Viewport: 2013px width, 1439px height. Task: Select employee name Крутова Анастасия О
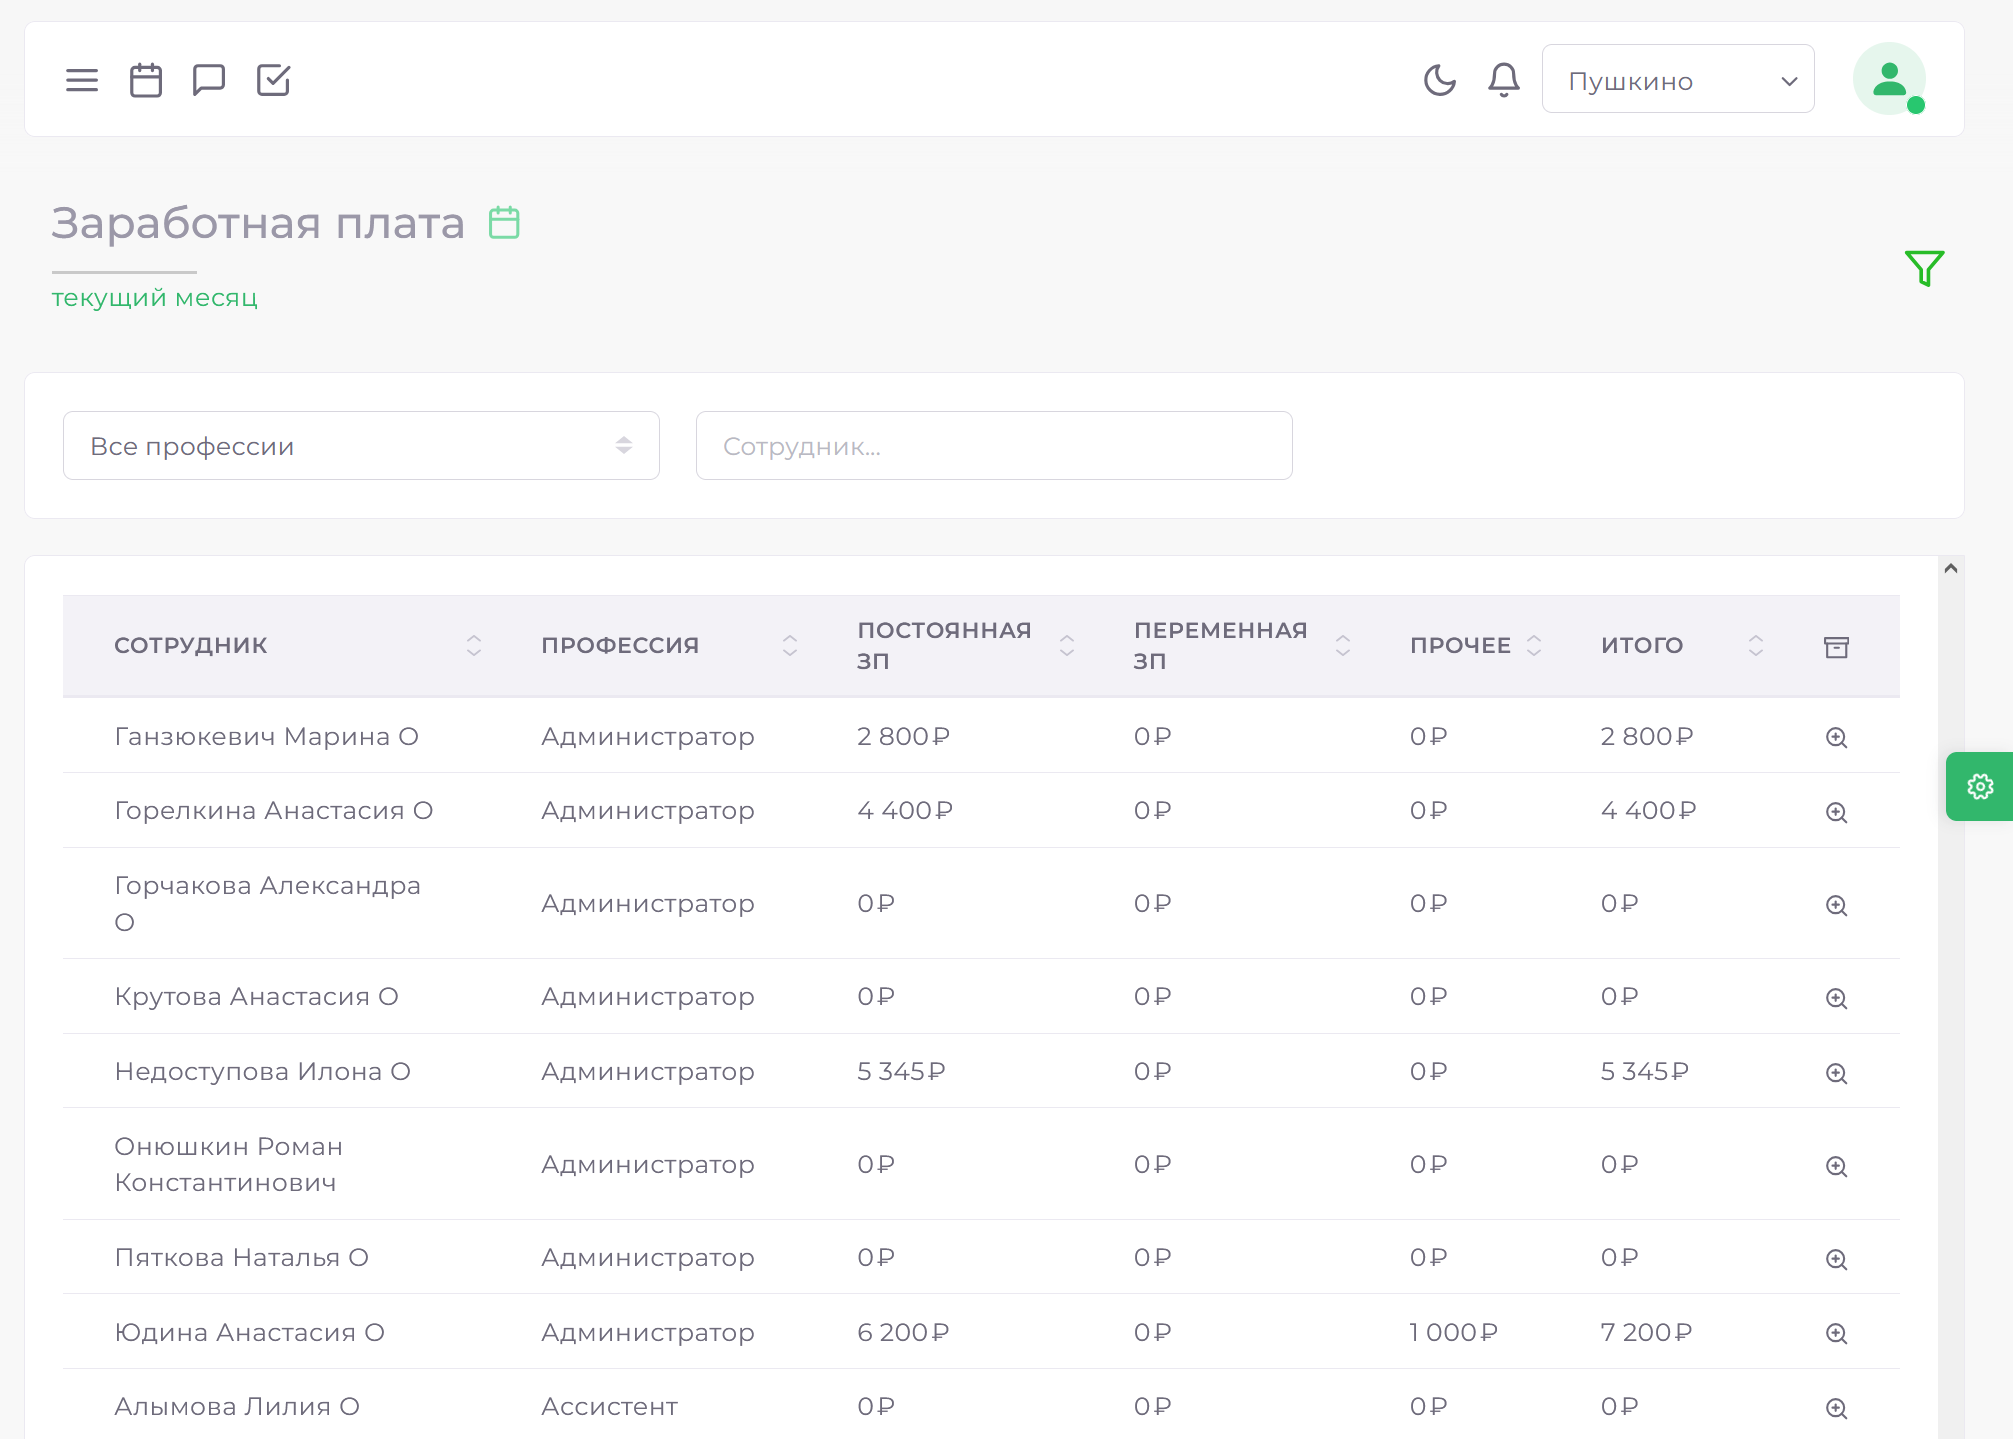click(257, 997)
